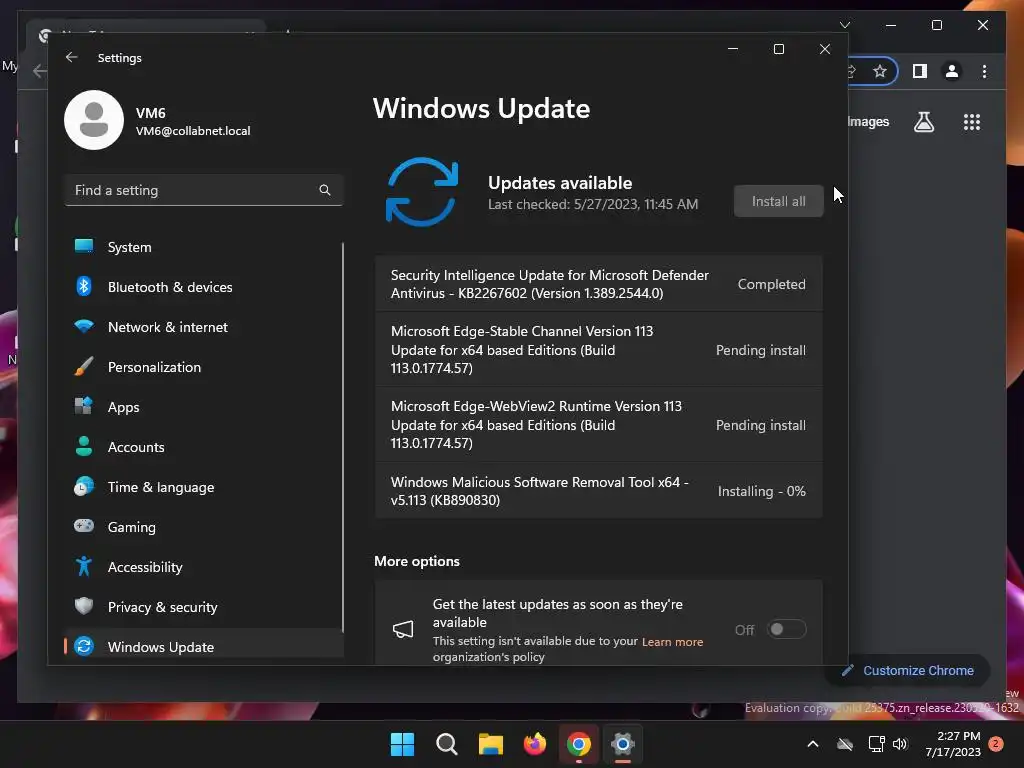Open Chrome three-dot menu
The height and width of the screenshot is (768, 1024).
(x=984, y=71)
